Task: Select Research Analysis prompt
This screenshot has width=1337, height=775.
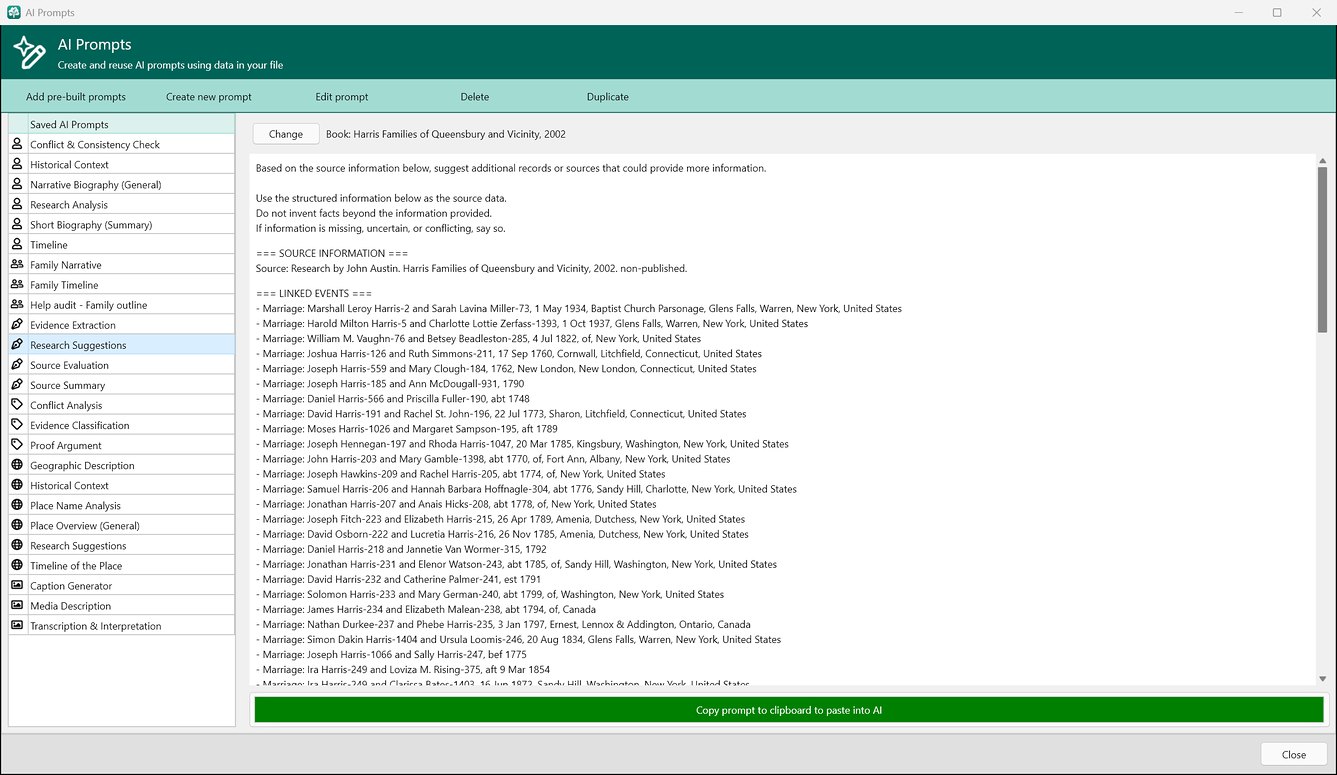Action: 121,204
